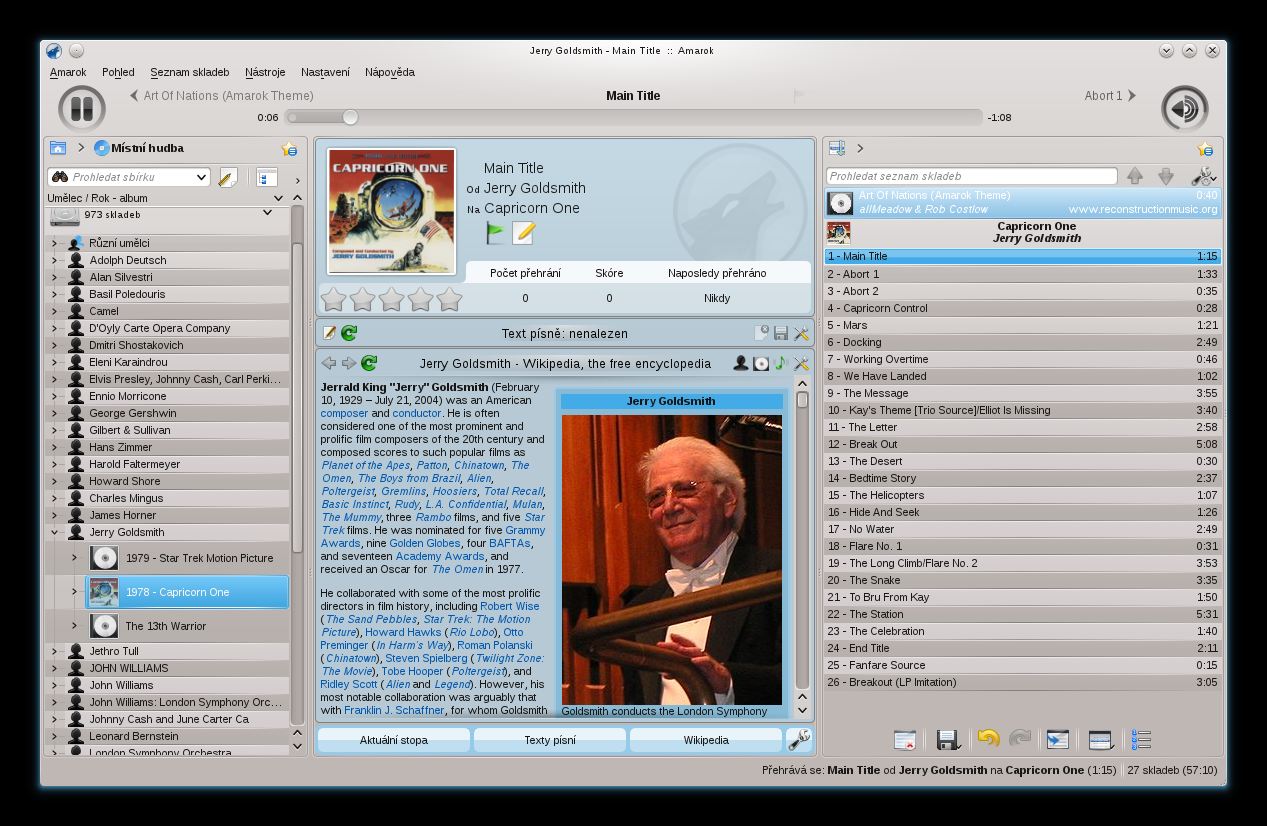Open playlist bookmarks star icon

click(1205, 149)
